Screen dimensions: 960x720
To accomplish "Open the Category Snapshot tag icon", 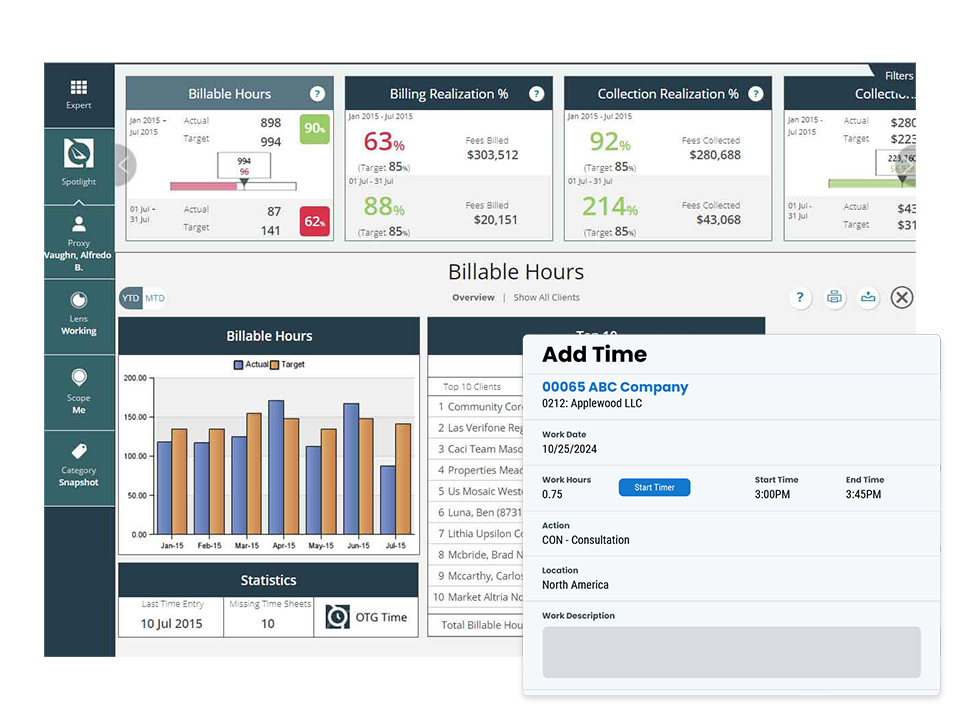I will tap(79, 451).
